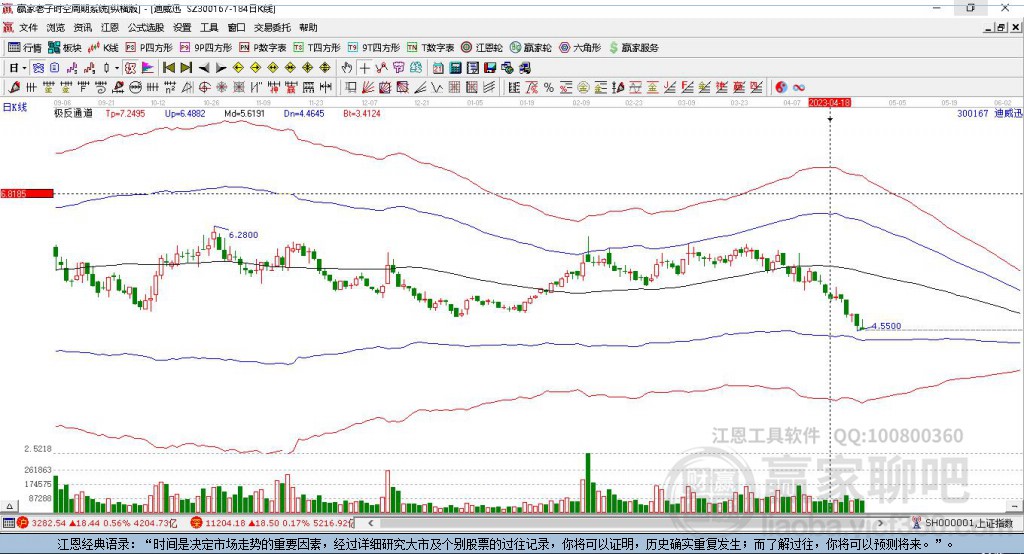The width and height of the screenshot is (1024, 554).
Task: Select the Gann fan lines tool
Action: tap(368, 87)
